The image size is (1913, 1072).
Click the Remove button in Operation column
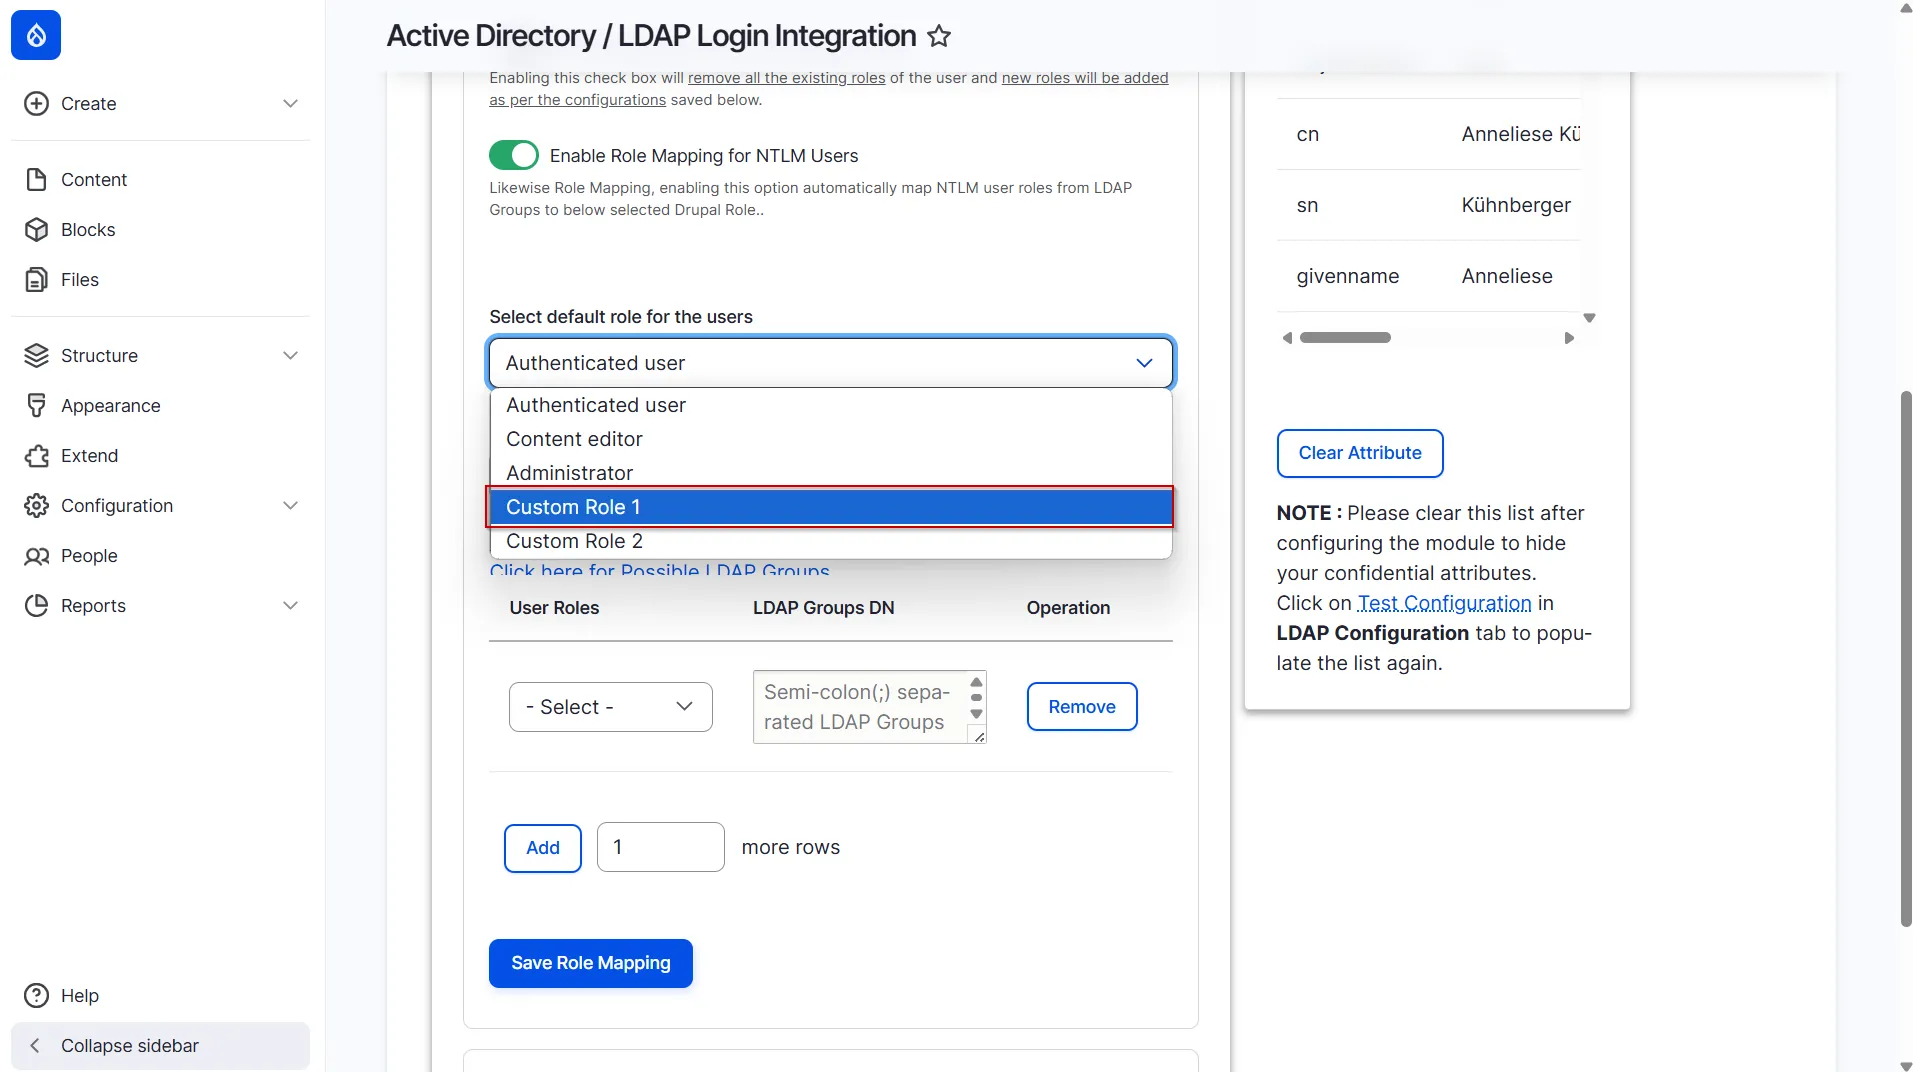pyautogui.click(x=1082, y=707)
